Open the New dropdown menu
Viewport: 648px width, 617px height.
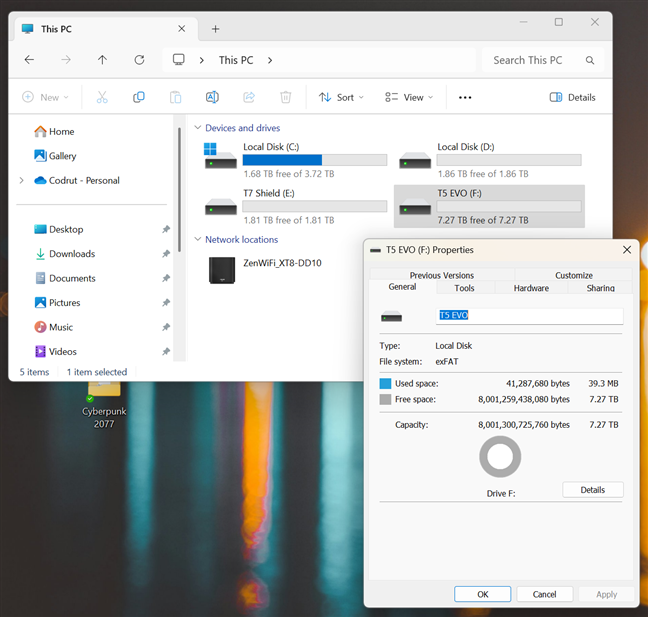click(x=45, y=98)
